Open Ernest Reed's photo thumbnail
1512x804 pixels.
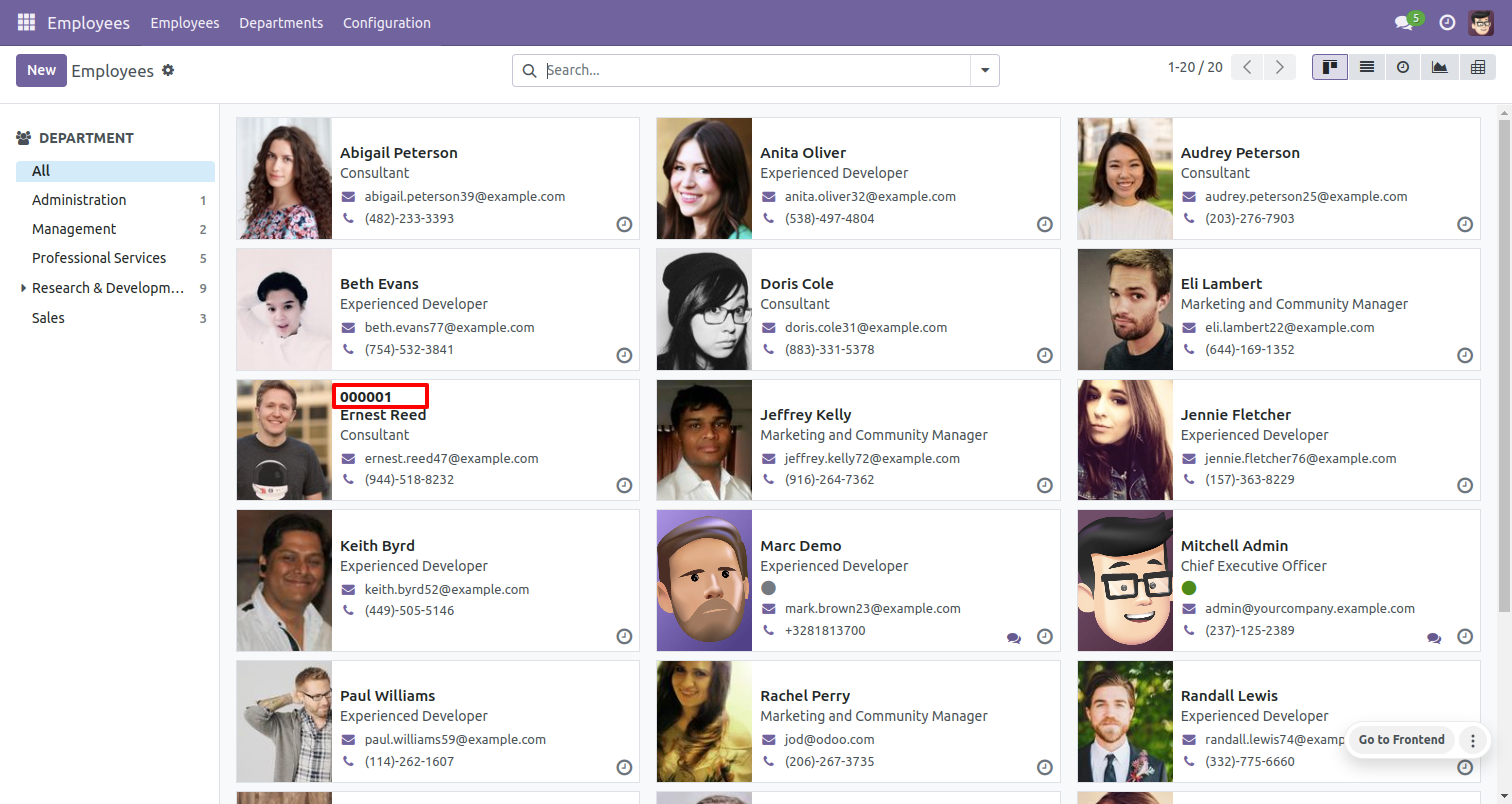point(284,440)
